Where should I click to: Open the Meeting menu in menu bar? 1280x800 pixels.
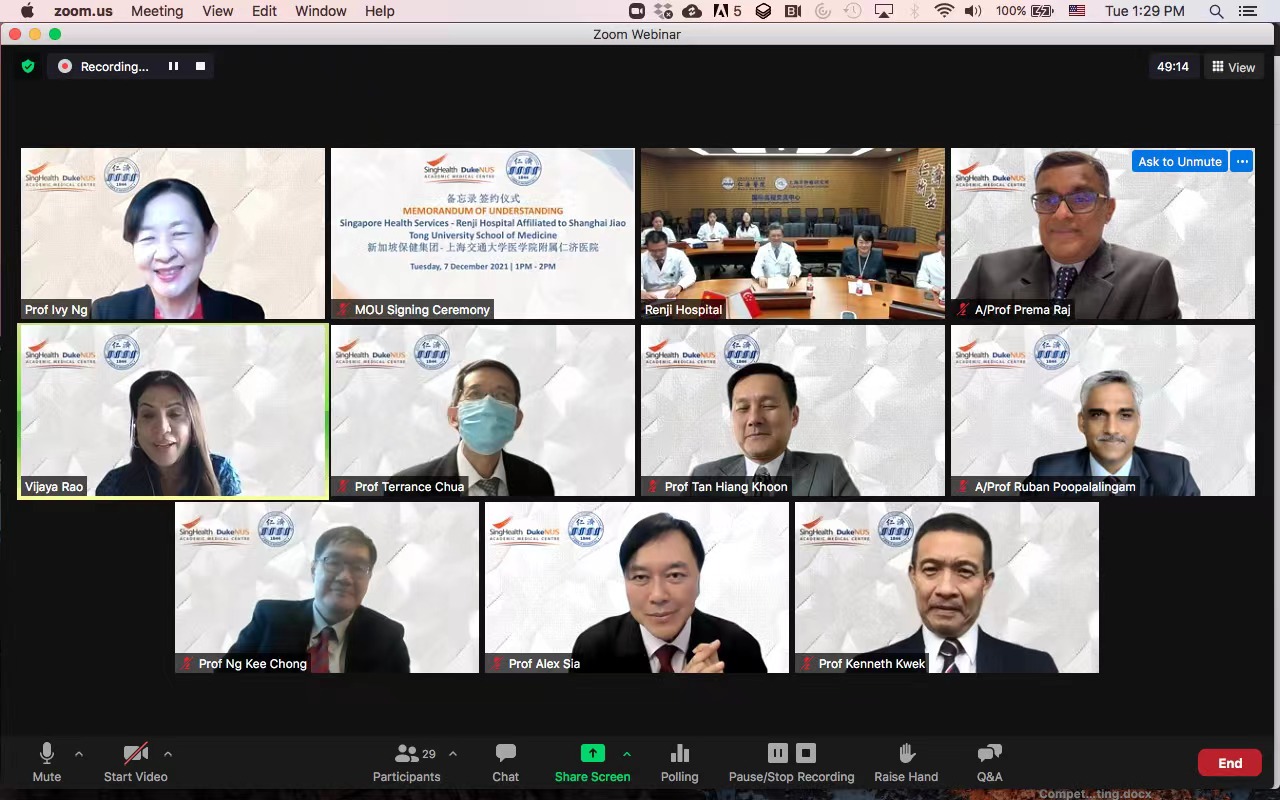(157, 11)
